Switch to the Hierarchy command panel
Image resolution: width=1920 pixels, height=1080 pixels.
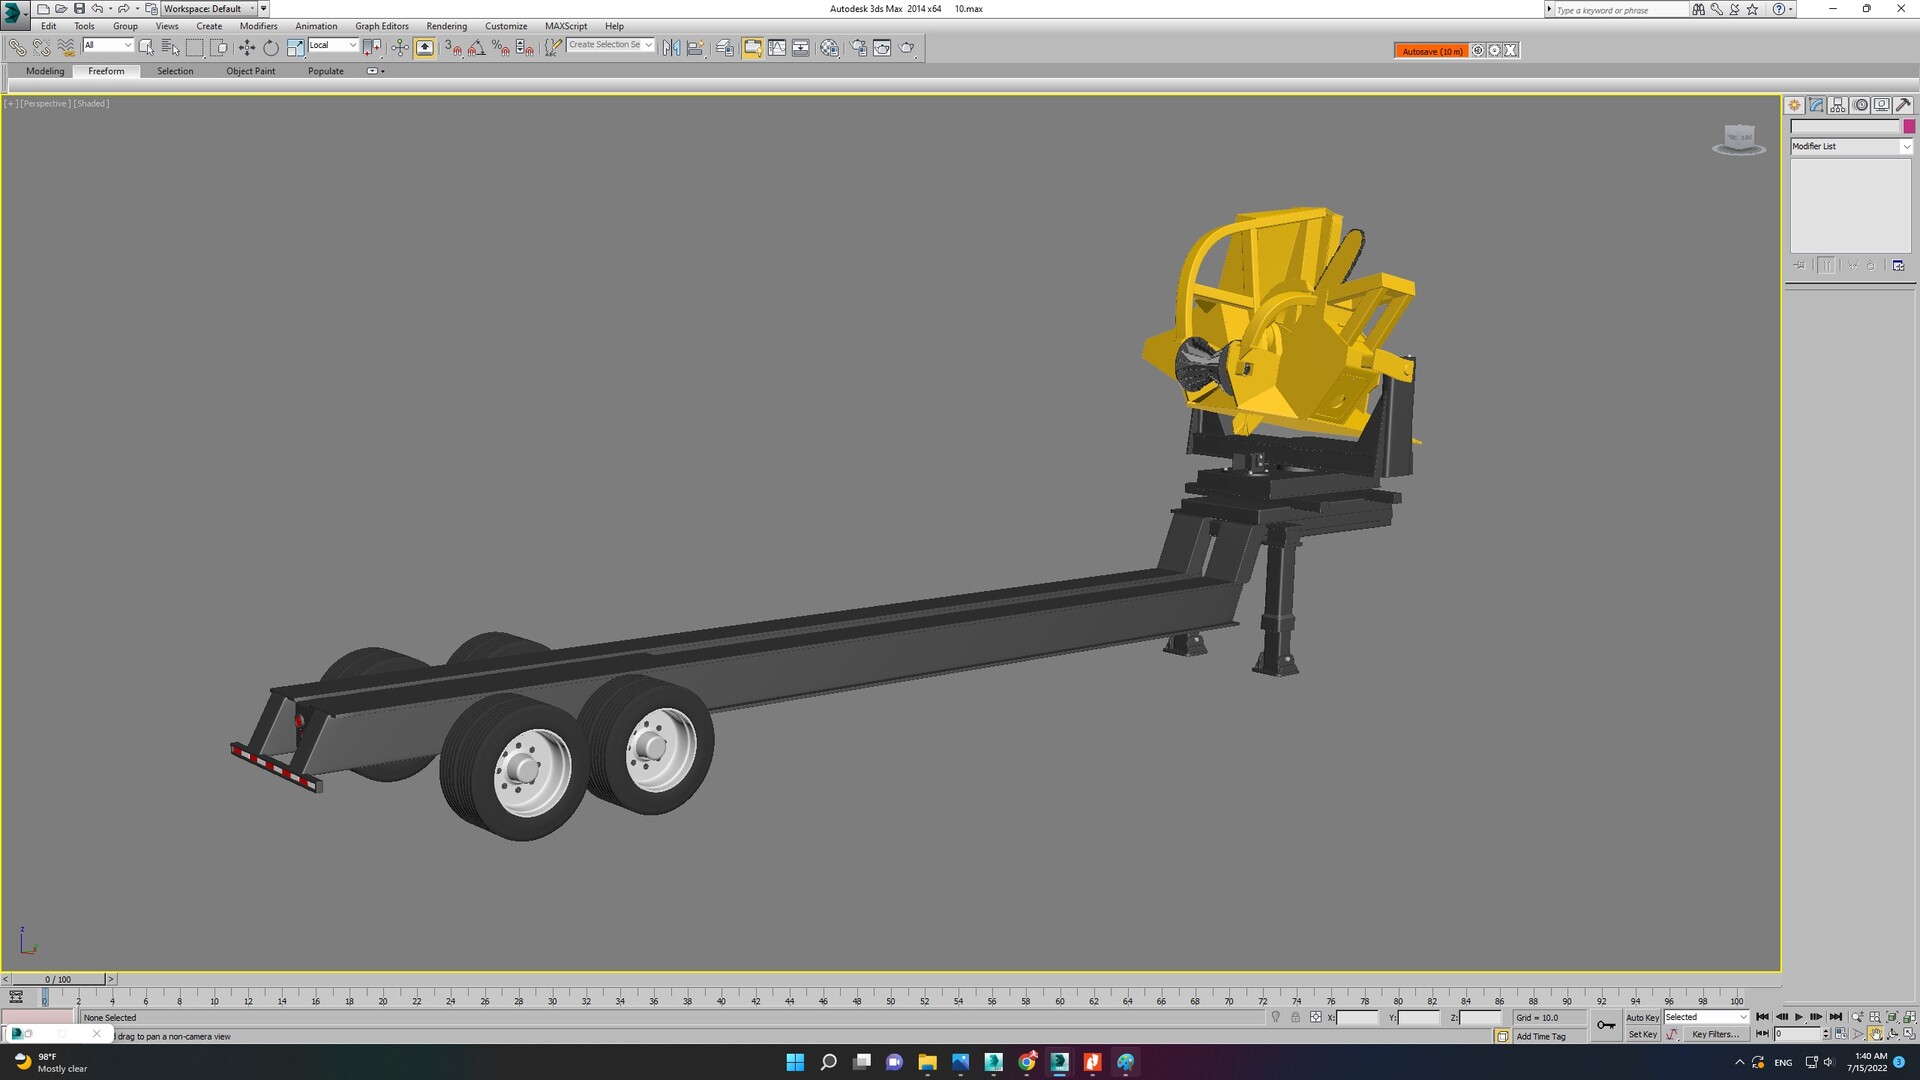pos(1838,105)
